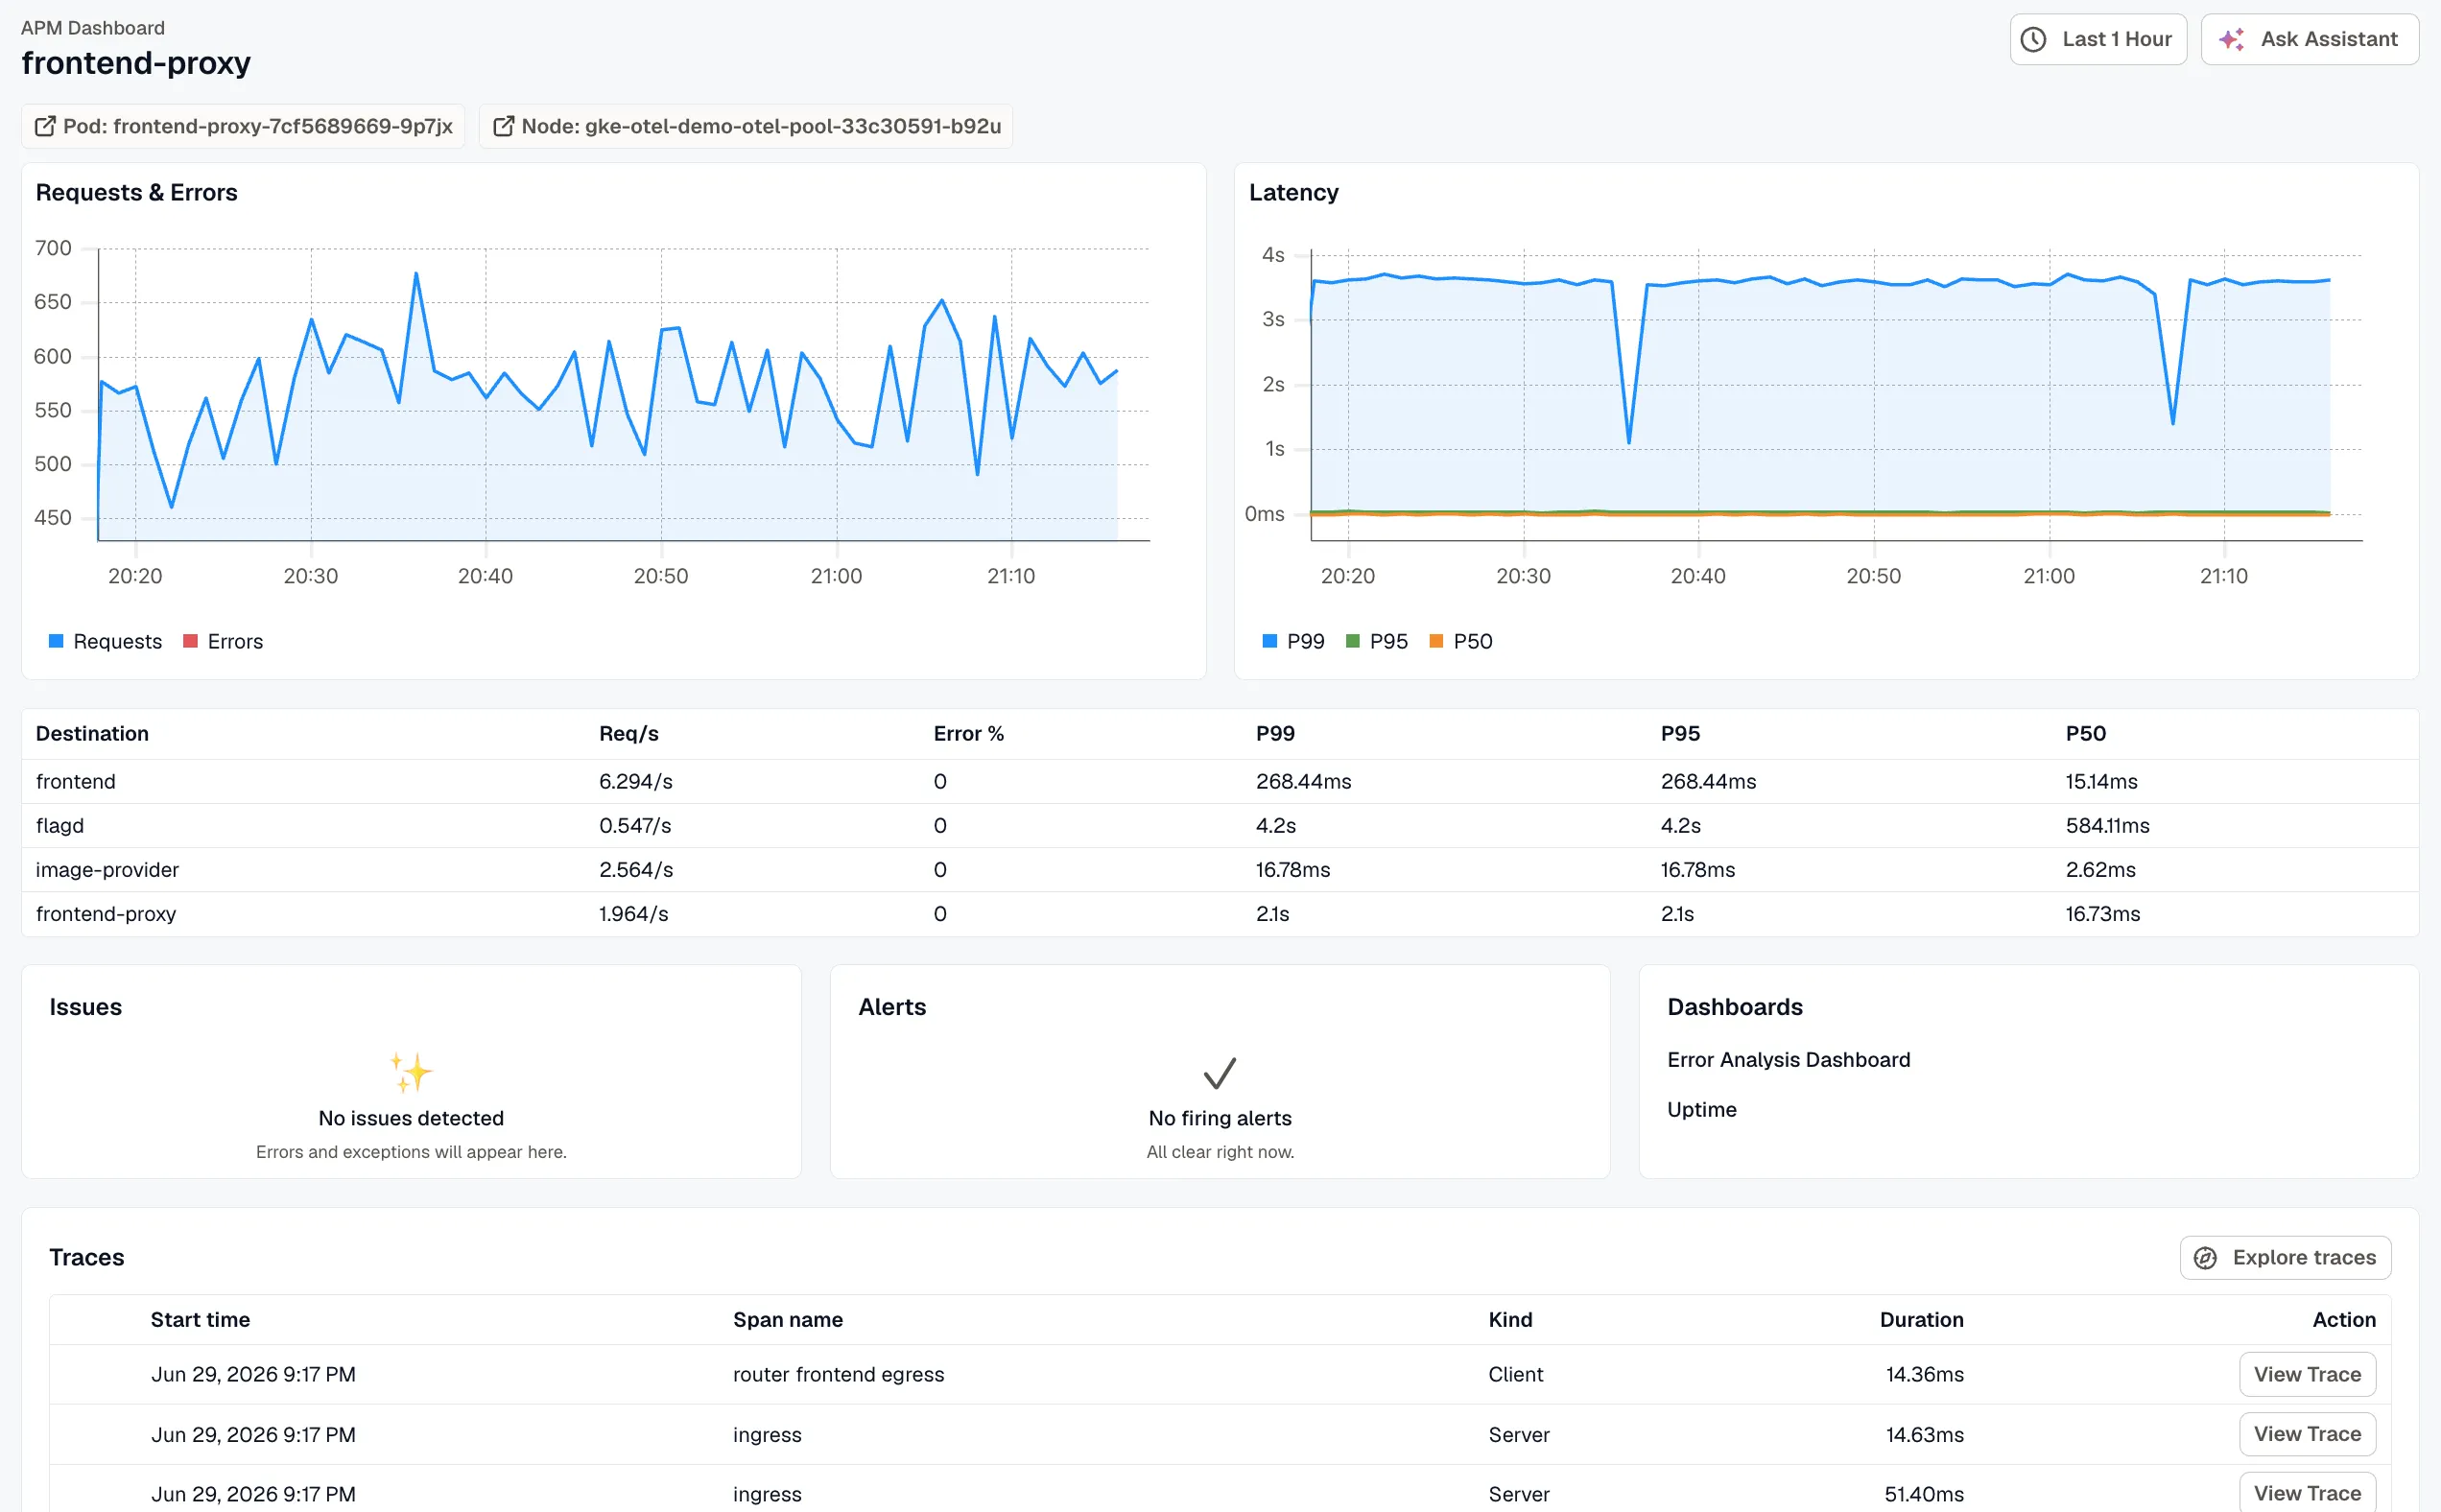Toggle the P50 latency legend entry
The image size is (2441, 1512).
[x=1461, y=642]
